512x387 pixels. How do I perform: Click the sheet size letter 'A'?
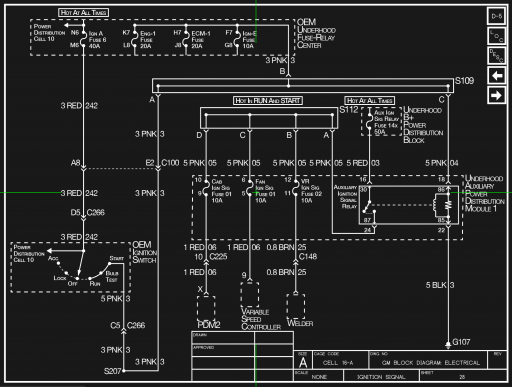pyautogui.click(x=303, y=362)
